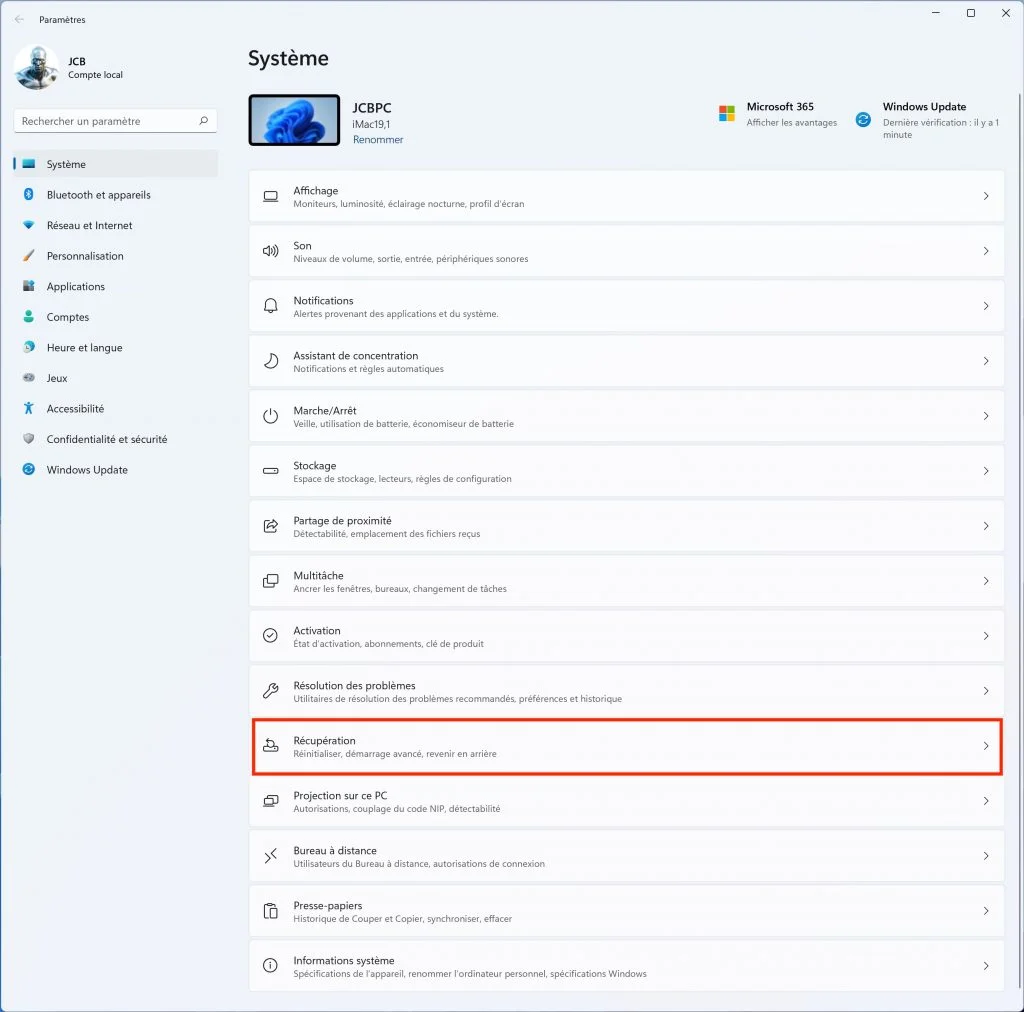Click Résolution des problèmes title text
Screen dimensions: 1024x1012
[x=355, y=686]
